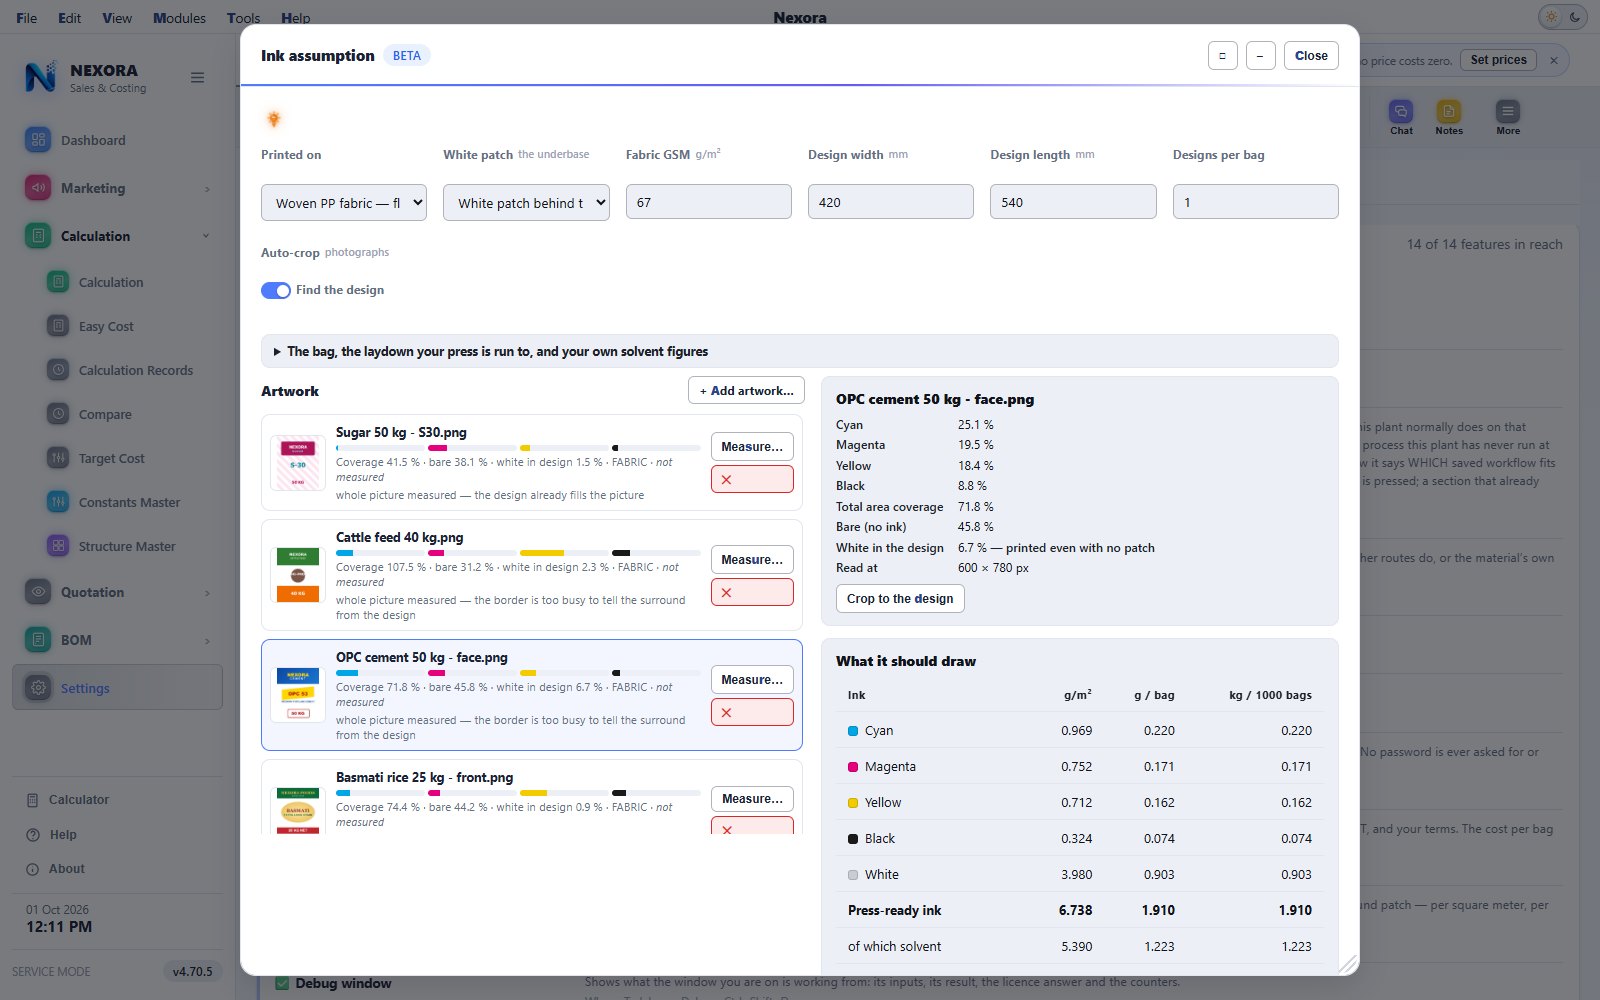Open the Printed on dropdown

click(344, 202)
